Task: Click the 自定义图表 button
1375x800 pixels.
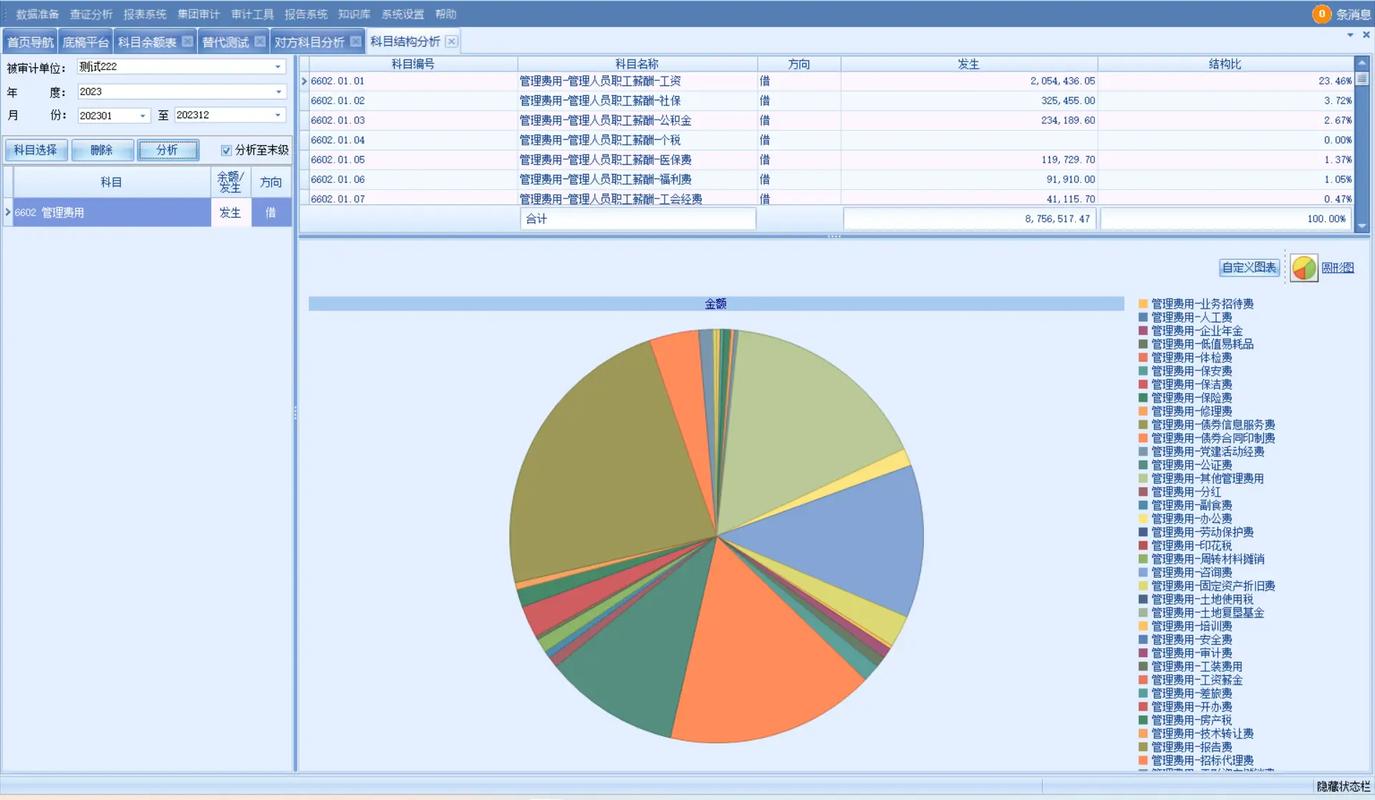Action: click(1249, 267)
